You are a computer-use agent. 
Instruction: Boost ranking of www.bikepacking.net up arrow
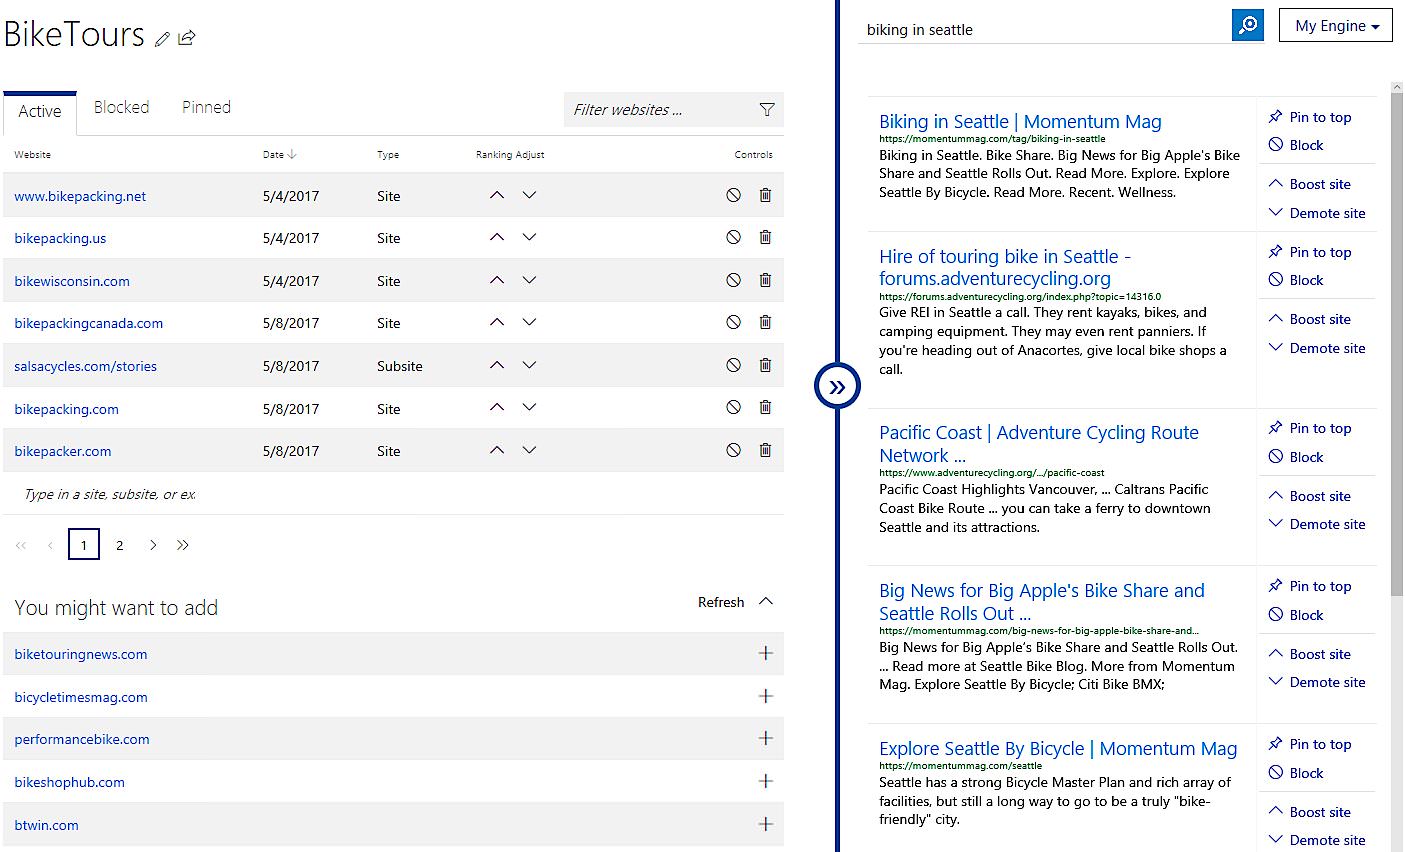click(497, 195)
